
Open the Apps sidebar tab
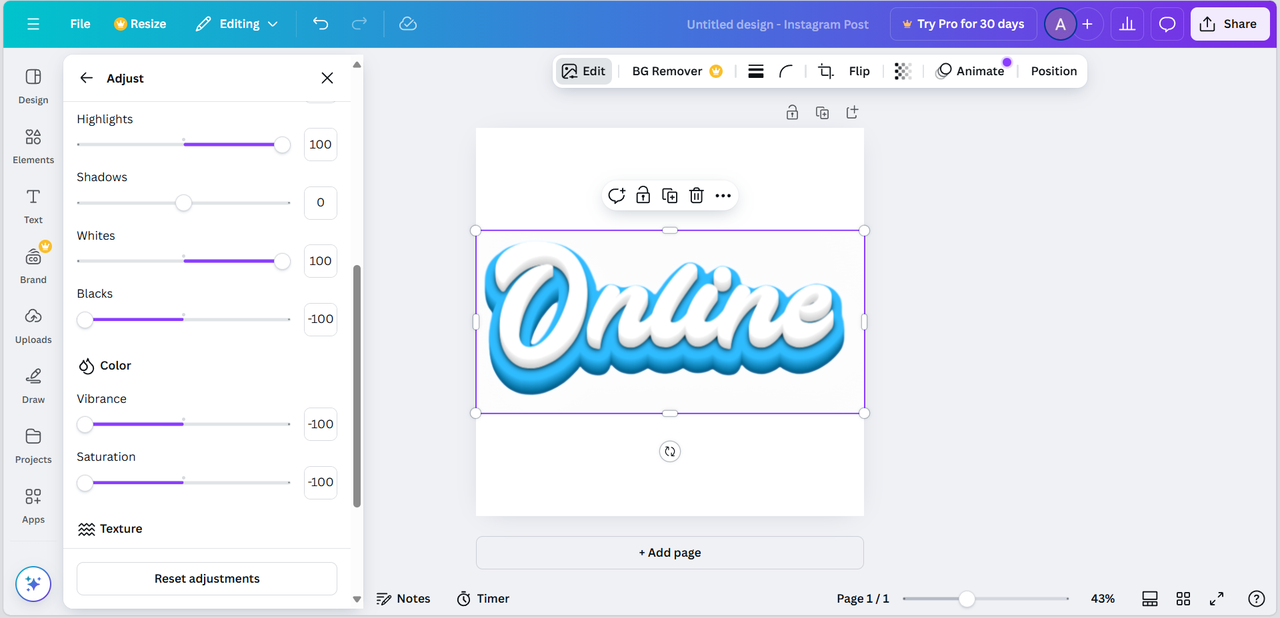[33, 506]
